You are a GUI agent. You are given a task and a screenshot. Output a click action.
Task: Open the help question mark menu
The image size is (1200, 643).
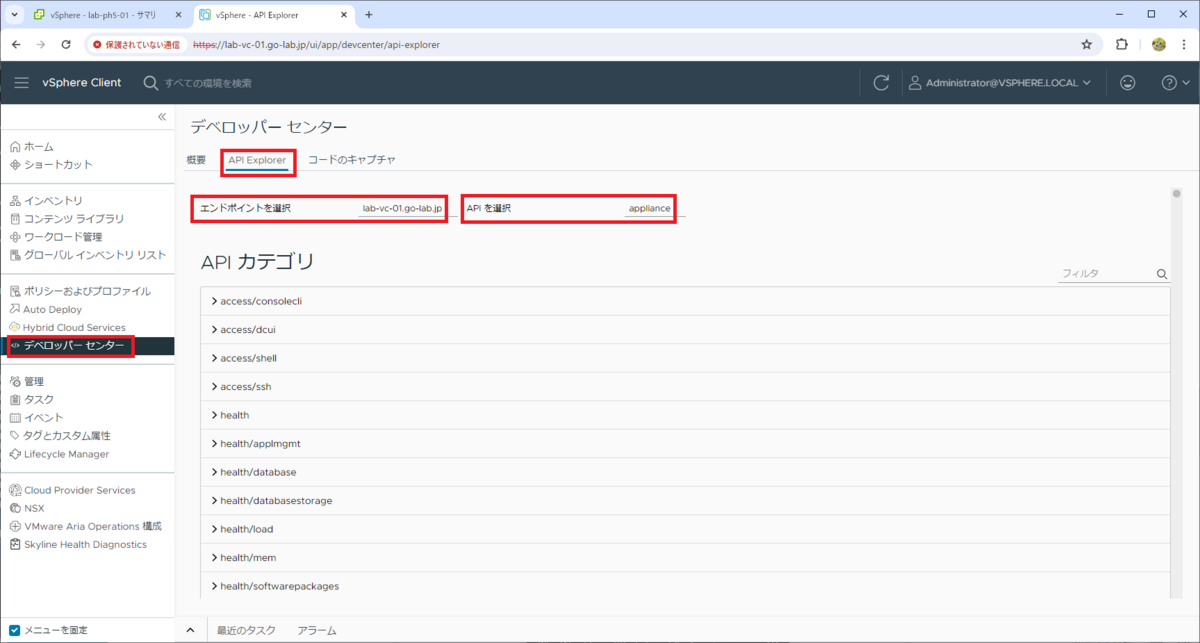1174,83
